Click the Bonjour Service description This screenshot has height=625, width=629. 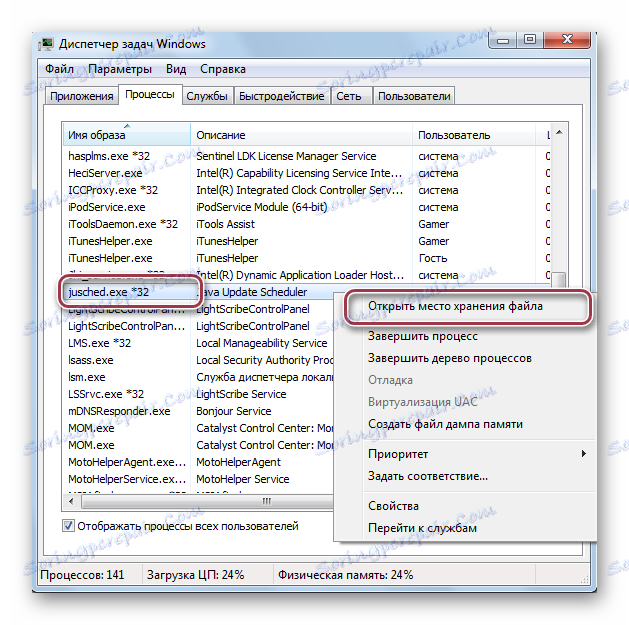point(233,412)
